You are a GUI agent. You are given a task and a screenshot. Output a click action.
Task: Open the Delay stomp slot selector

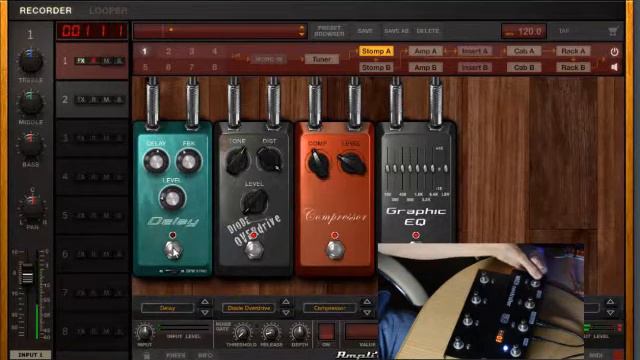point(168,308)
